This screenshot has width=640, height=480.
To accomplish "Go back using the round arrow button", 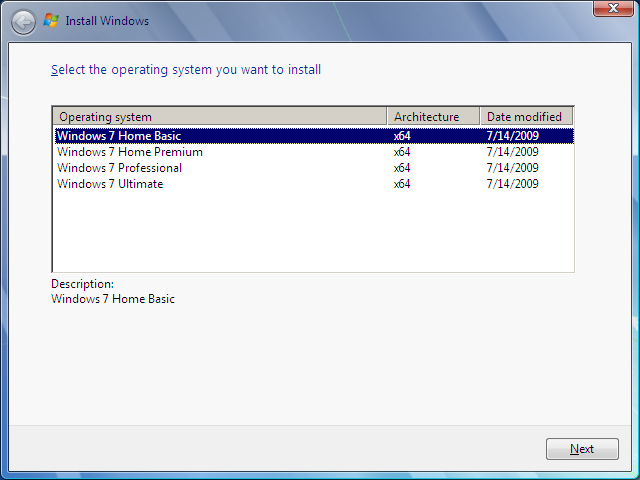I will 23,22.
